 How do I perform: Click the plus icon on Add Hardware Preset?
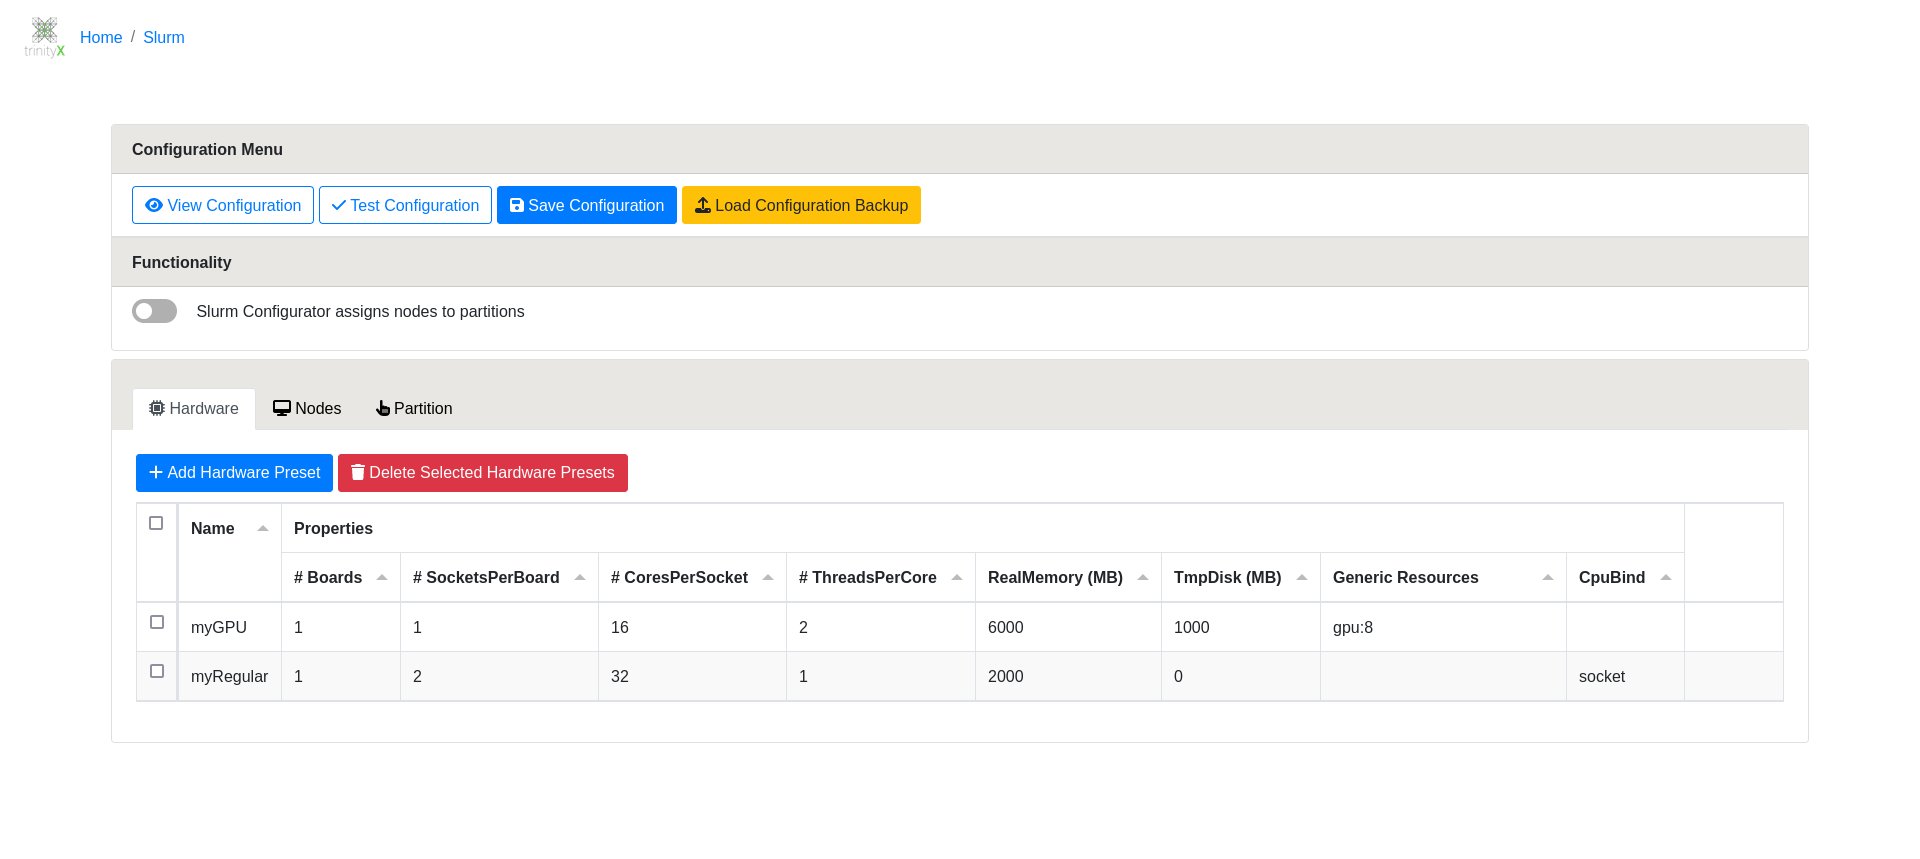(156, 472)
